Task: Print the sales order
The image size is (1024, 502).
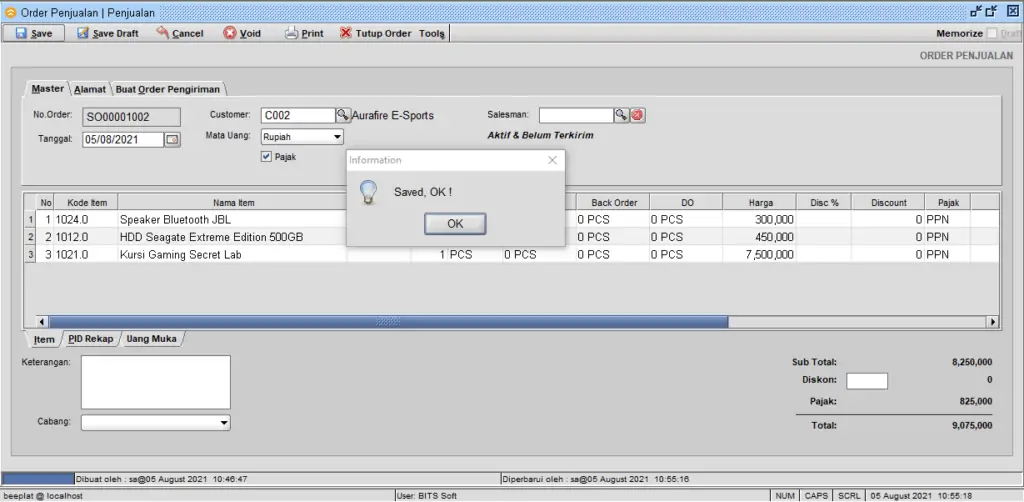Action: click(304, 33)
